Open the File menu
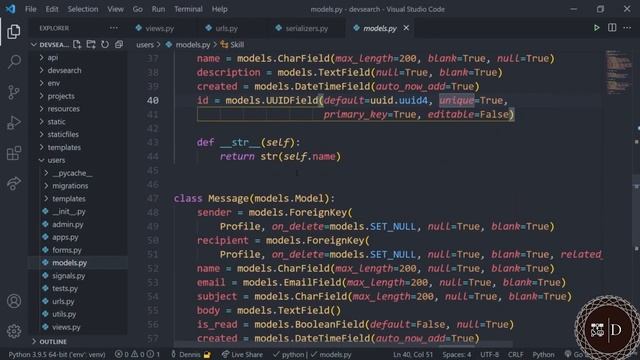This screenshot has width=640, height=360. point(31,9)
